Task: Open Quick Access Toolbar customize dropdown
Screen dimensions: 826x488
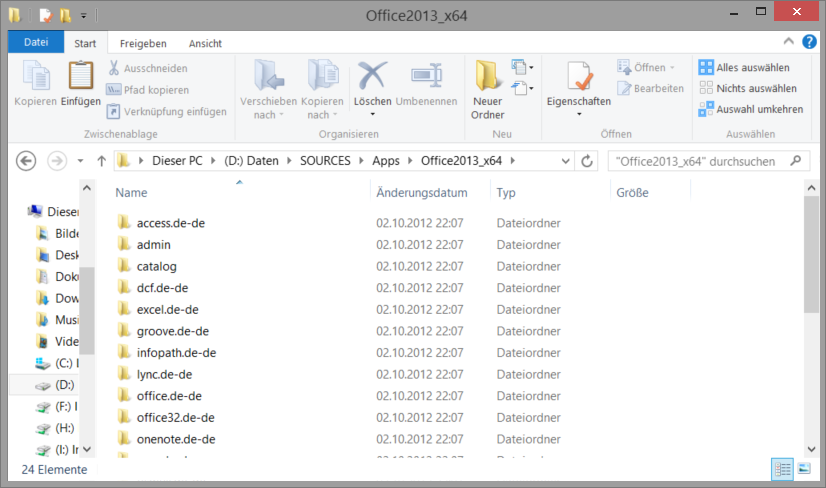Action: pos(83,16)
